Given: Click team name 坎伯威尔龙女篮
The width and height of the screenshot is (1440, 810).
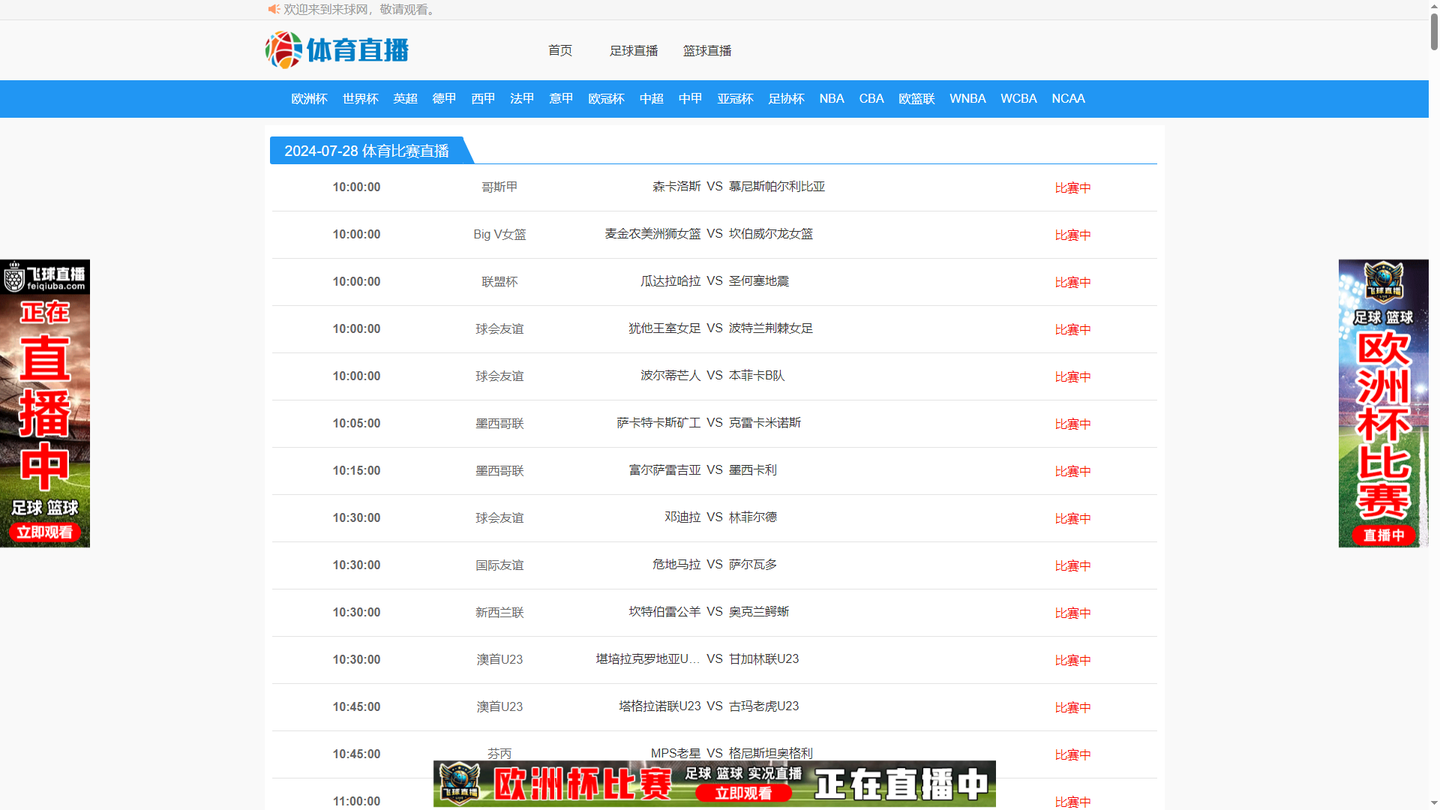Looking at the screenshot, I should pos(771,233).
